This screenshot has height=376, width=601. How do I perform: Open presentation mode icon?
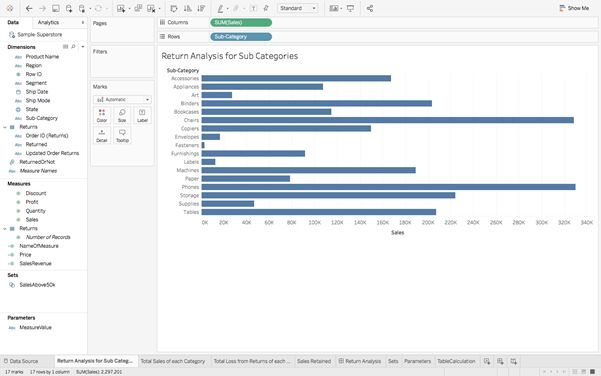pyautogui.click(x=350, y=8)
